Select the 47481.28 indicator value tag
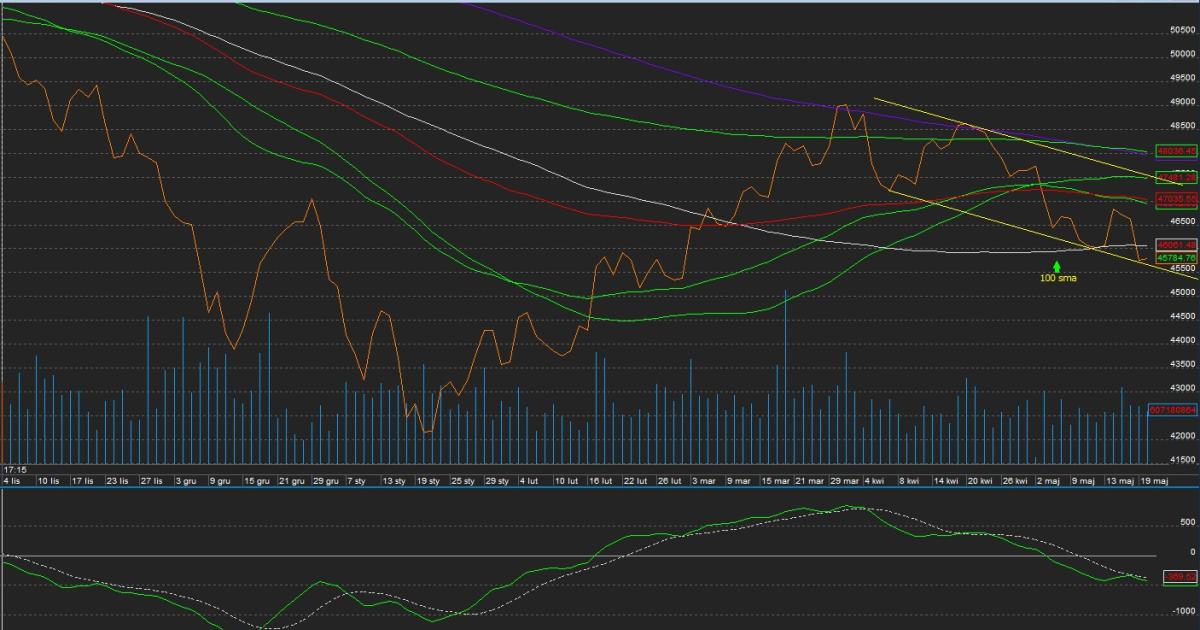This screenshot has height=630, width=1200. pos(1176,177)
